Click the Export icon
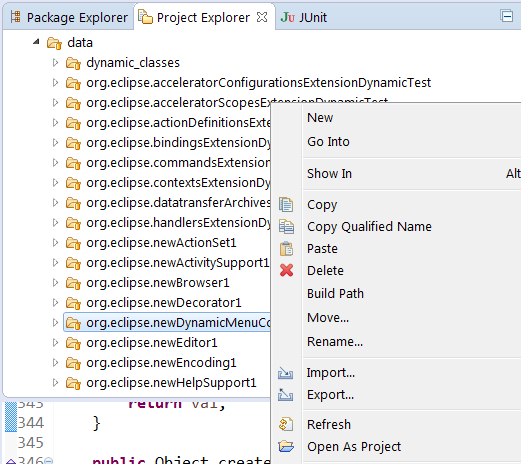 (286, 395)
